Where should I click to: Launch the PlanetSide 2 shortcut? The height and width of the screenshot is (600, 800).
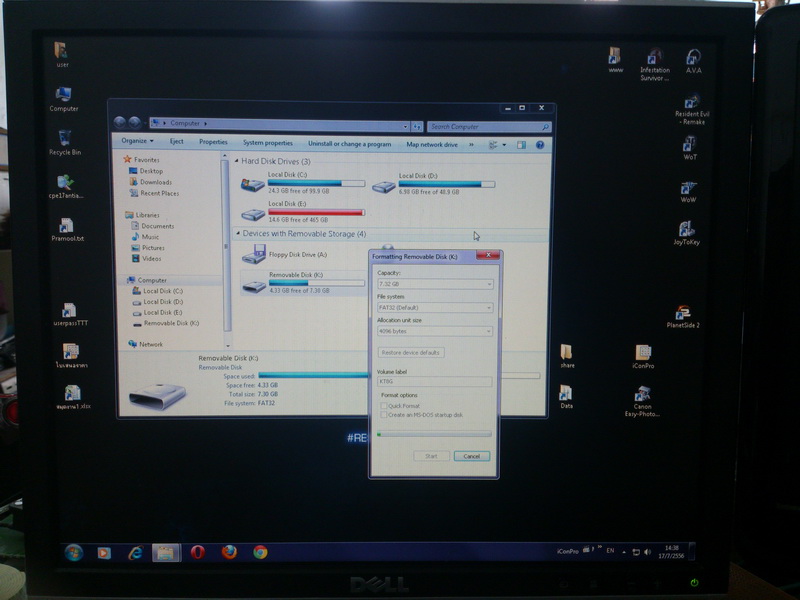683,316
